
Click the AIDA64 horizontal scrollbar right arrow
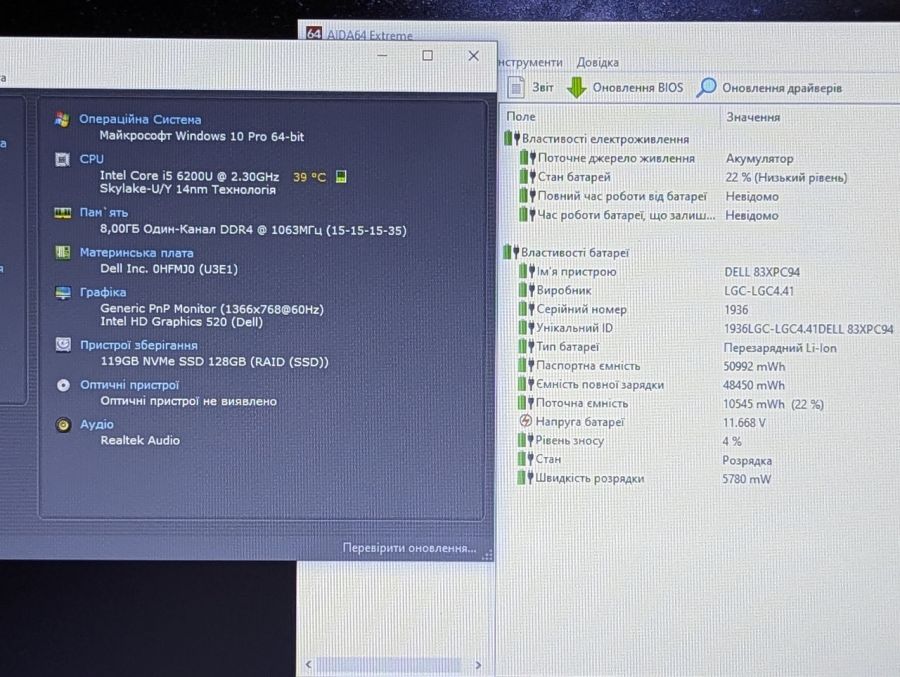coord(478,665)
